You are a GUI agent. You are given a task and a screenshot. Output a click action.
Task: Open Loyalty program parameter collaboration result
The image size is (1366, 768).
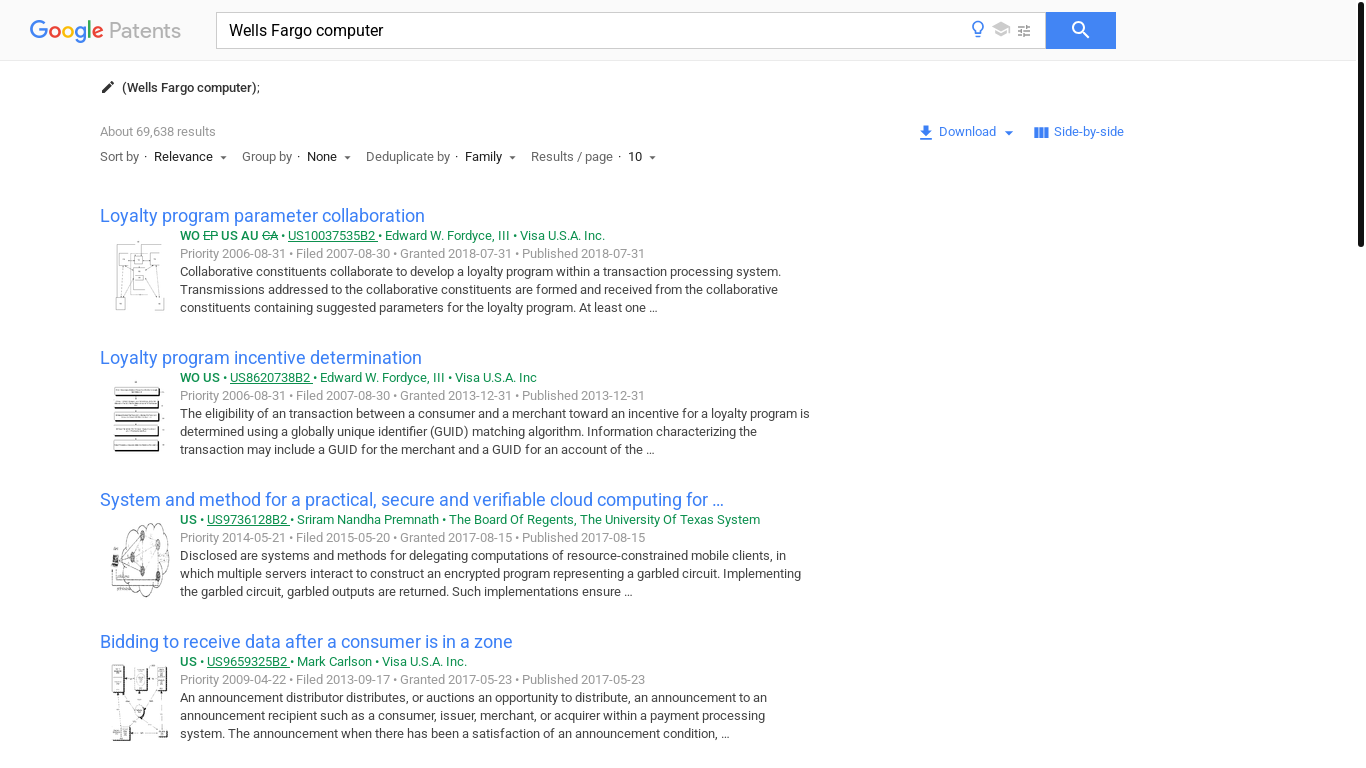click(262, 216)
